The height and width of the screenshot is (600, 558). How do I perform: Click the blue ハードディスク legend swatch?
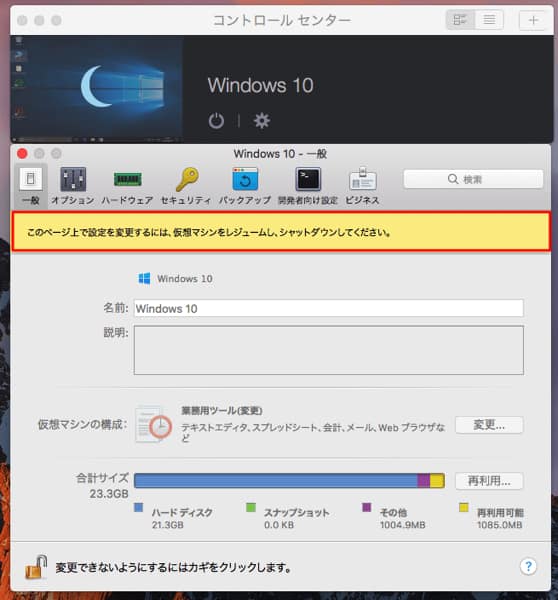coord(139,508)
